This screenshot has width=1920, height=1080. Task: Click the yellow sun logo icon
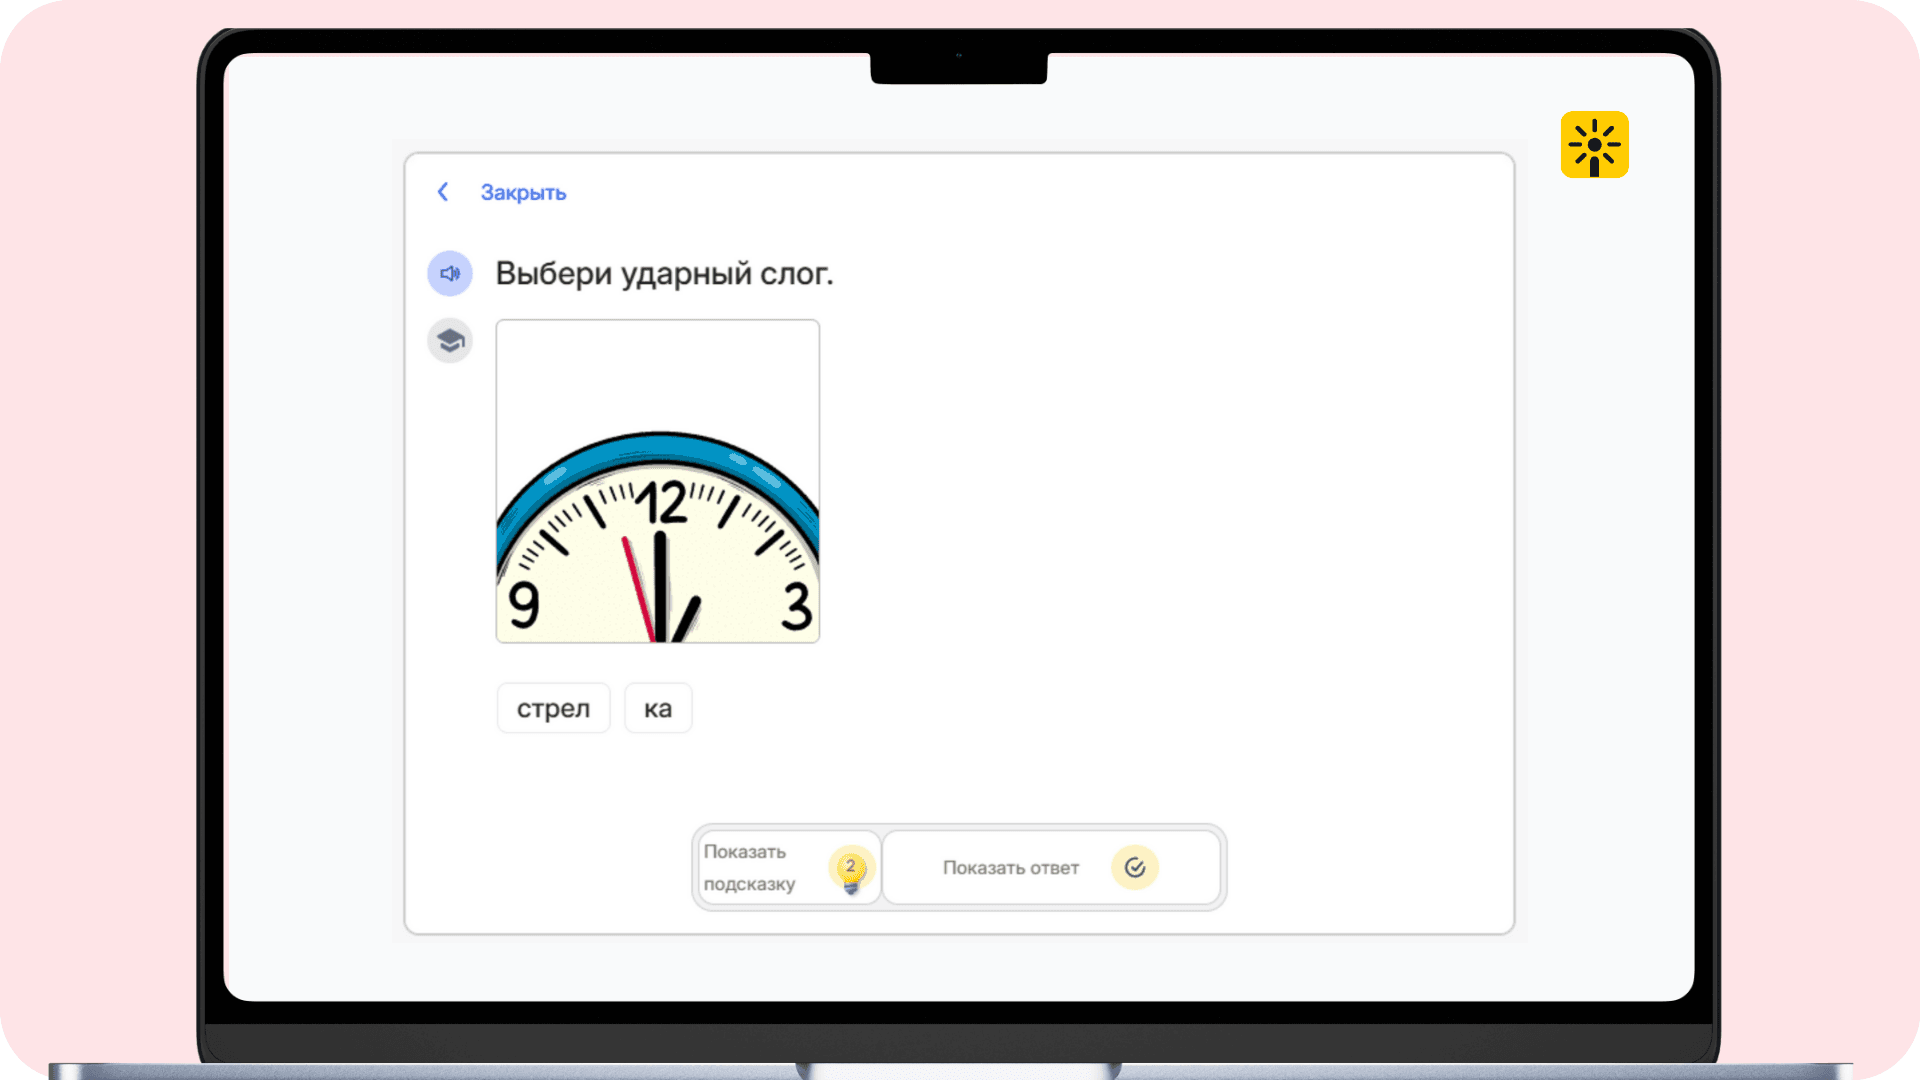pyautogui.click(x=1594, y=145)
